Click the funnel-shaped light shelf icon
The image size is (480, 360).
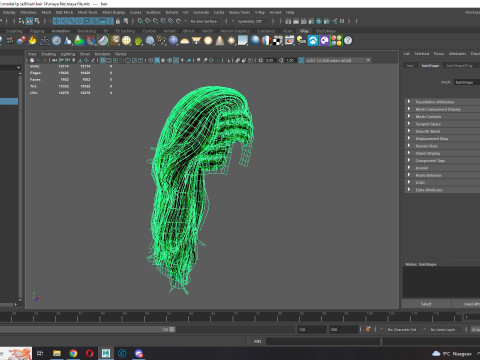pyautogui.click(x=196, y=41)
